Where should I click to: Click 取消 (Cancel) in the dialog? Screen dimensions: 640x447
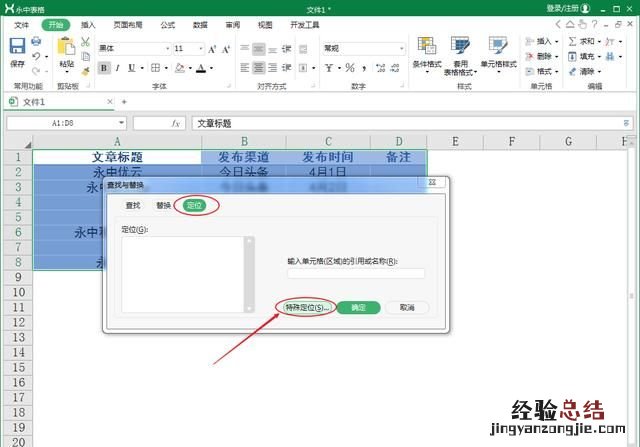pyautogui.click(x=406, y=307)
